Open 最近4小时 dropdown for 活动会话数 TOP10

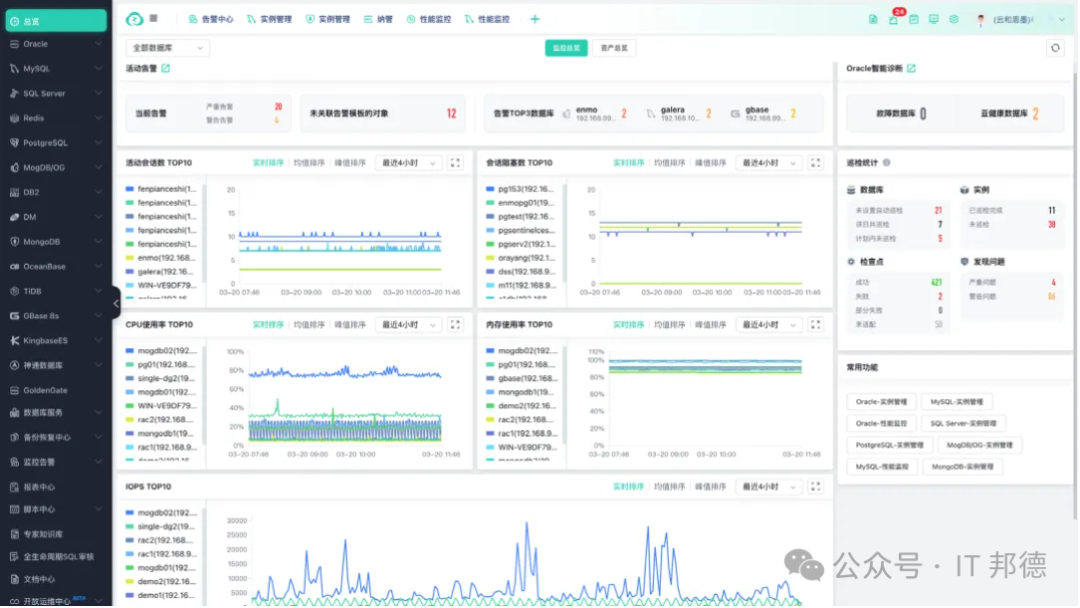[408, 163]
